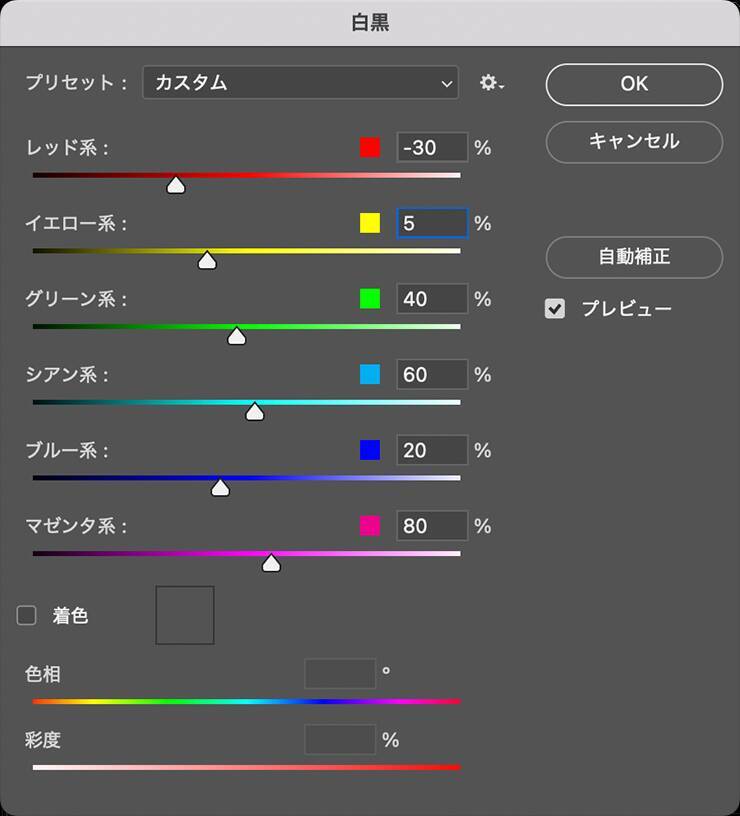Enable the 着色 tint checkbox
This screenshot has height=816, width=740.
pos(27,616)
